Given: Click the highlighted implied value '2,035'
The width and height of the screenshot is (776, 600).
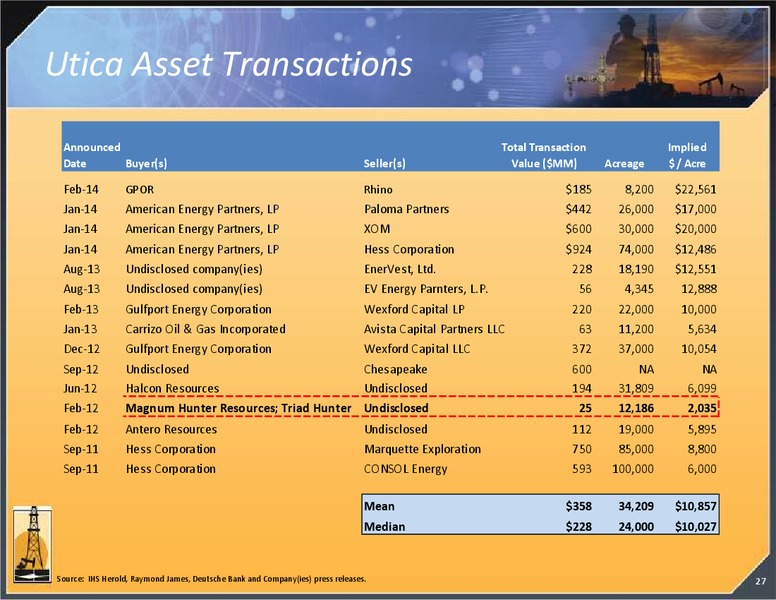Looking at the screenshot, I should pyautogui.click(x=702, y=408).
